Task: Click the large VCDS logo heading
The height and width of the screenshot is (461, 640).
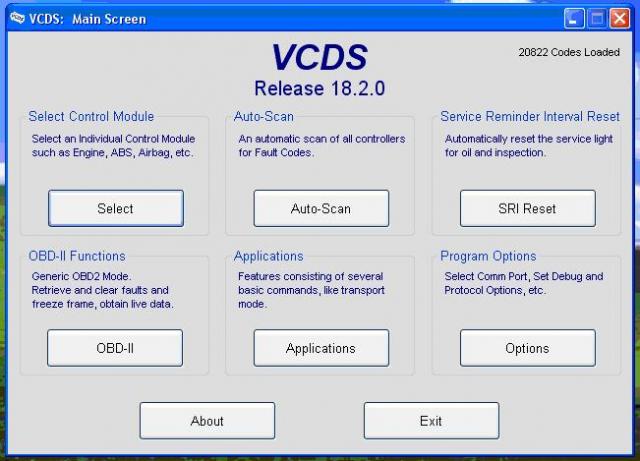Action: [x=320, y=57]
